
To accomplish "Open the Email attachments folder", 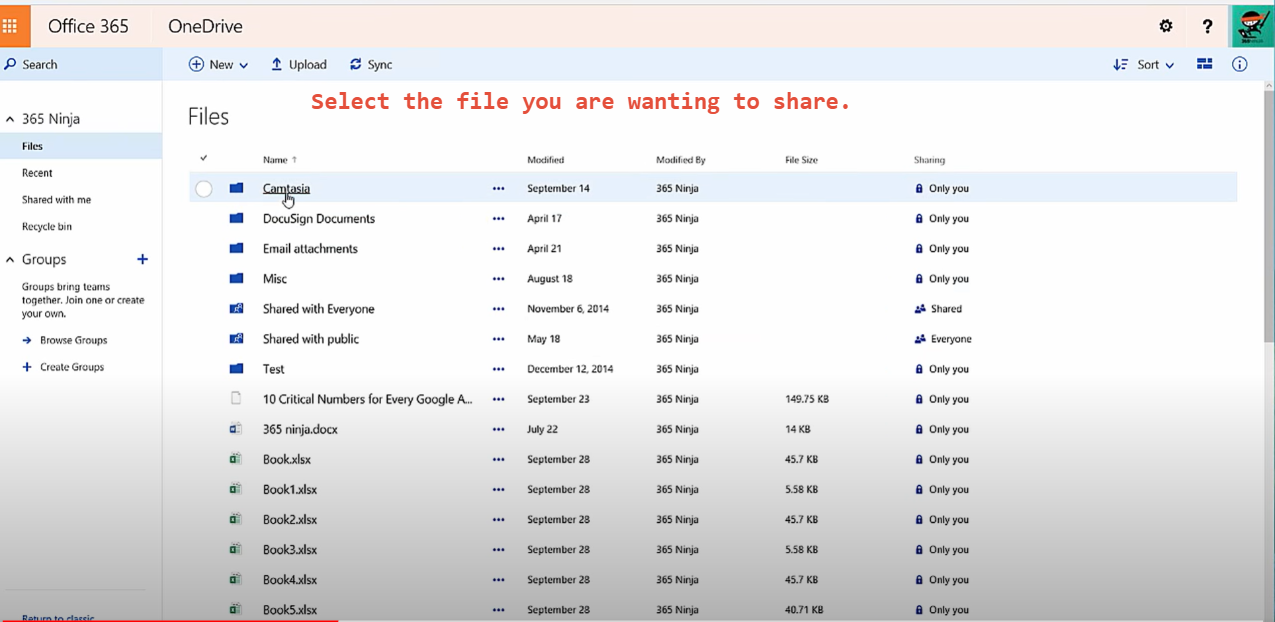I will point(310,248).
